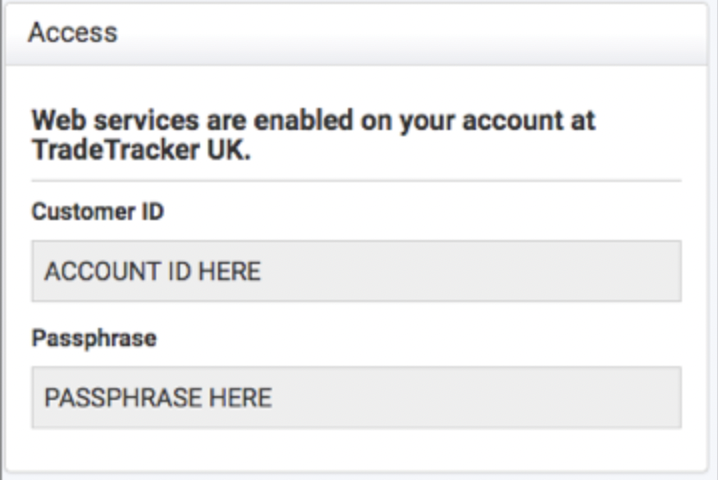The height and width of the screenshot is (480, 718).
Task: Click the Access panel header title
Action: (x=73, y=33)
